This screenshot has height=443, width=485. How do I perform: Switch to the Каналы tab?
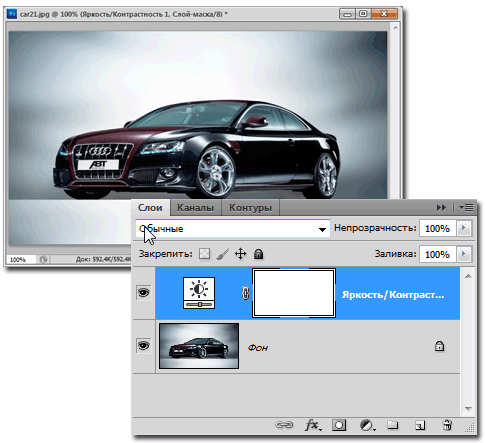[196, 208]
